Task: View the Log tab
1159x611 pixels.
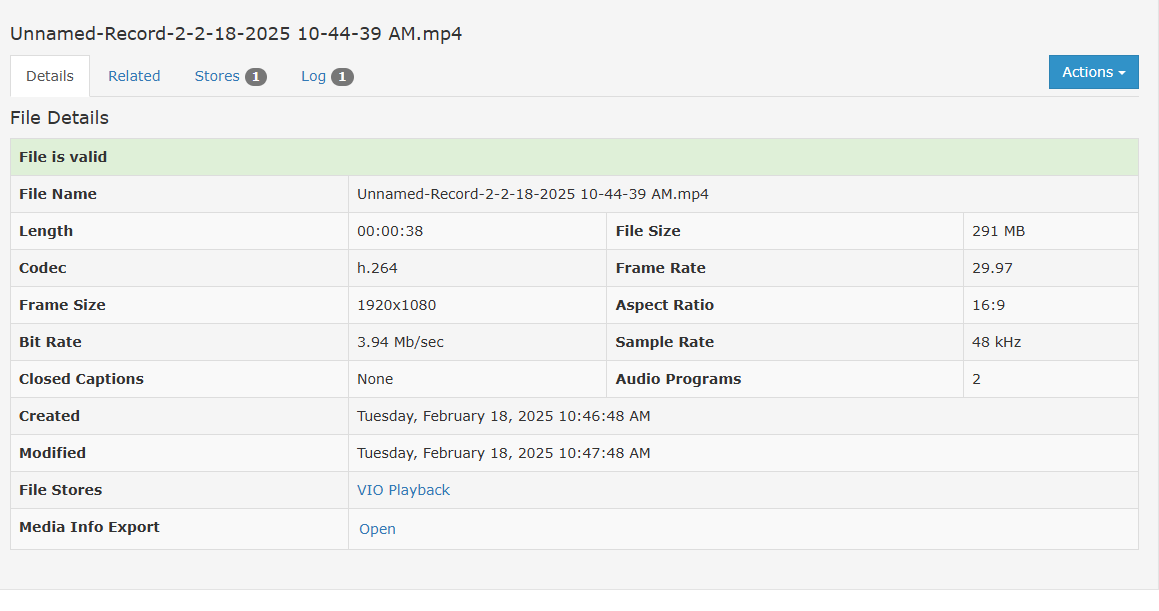Action: (x=312, y=75)
